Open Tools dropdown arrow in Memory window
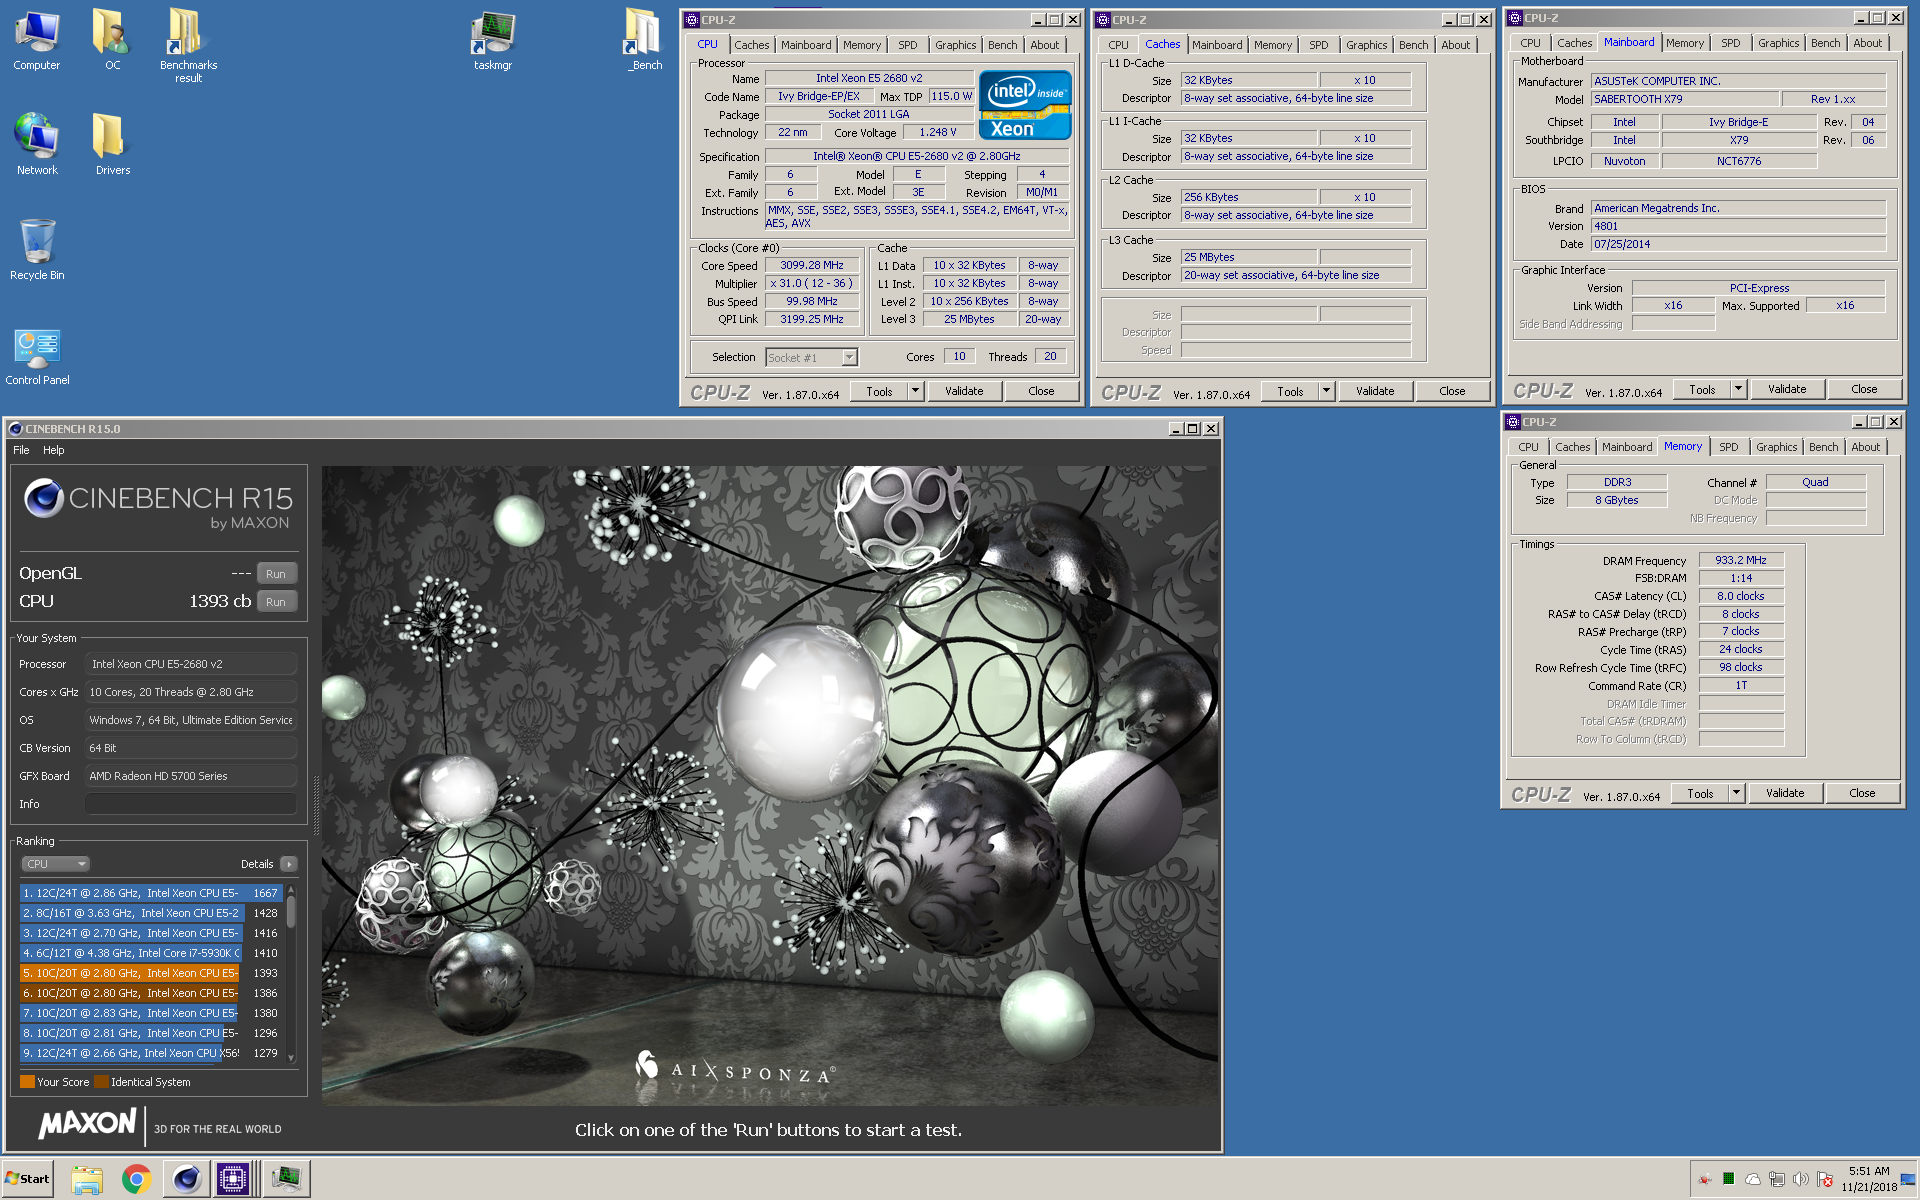 [1736, 793]
